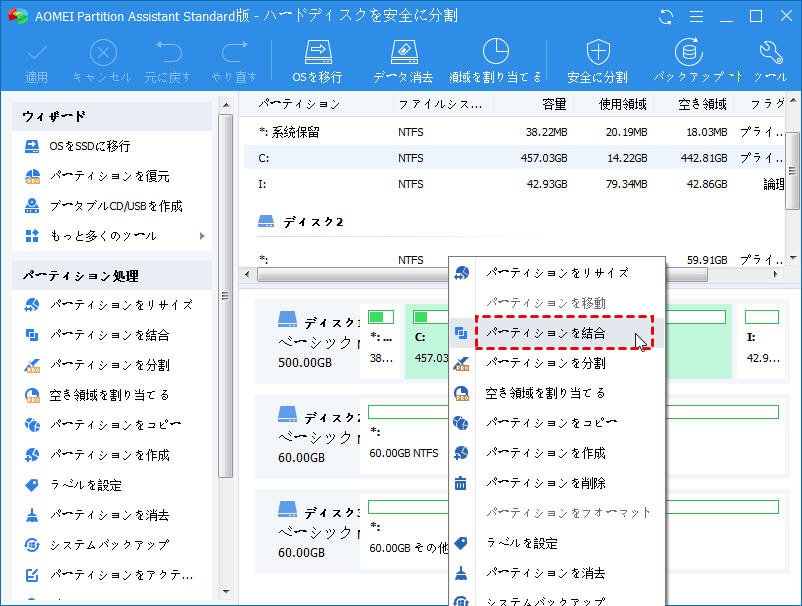This screenshot has width=802, height=606.
Task: Click the パーティション column header
Action: click(x=299, y=104)
